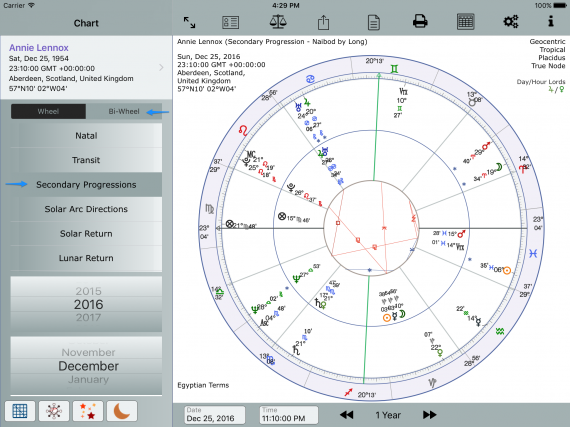
Task: Tap the Aries sign glyph on wheel
Action: click(522, 168)
